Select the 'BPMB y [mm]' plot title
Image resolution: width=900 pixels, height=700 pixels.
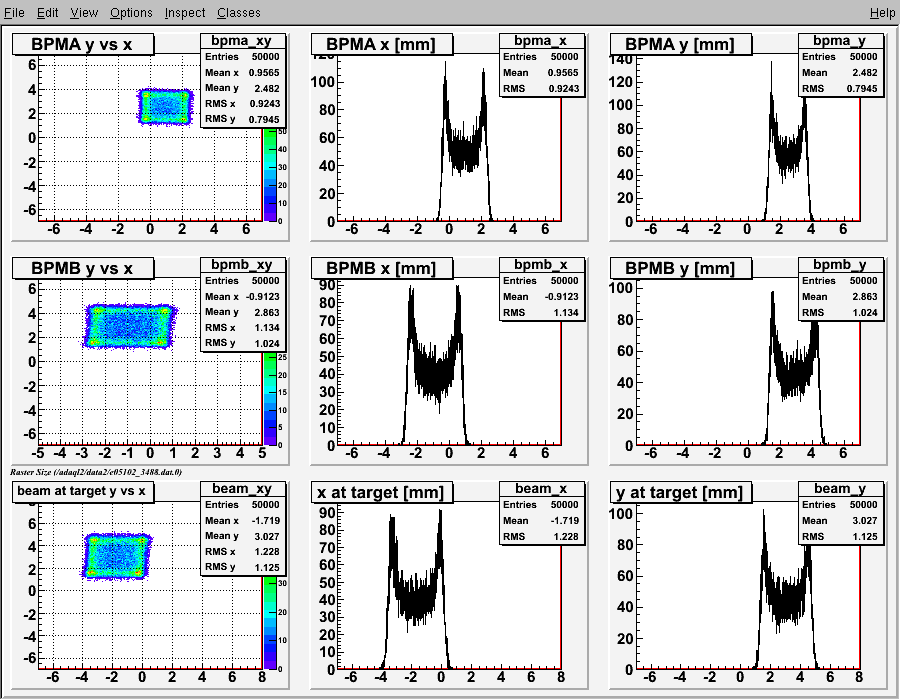tap(681, 269)
